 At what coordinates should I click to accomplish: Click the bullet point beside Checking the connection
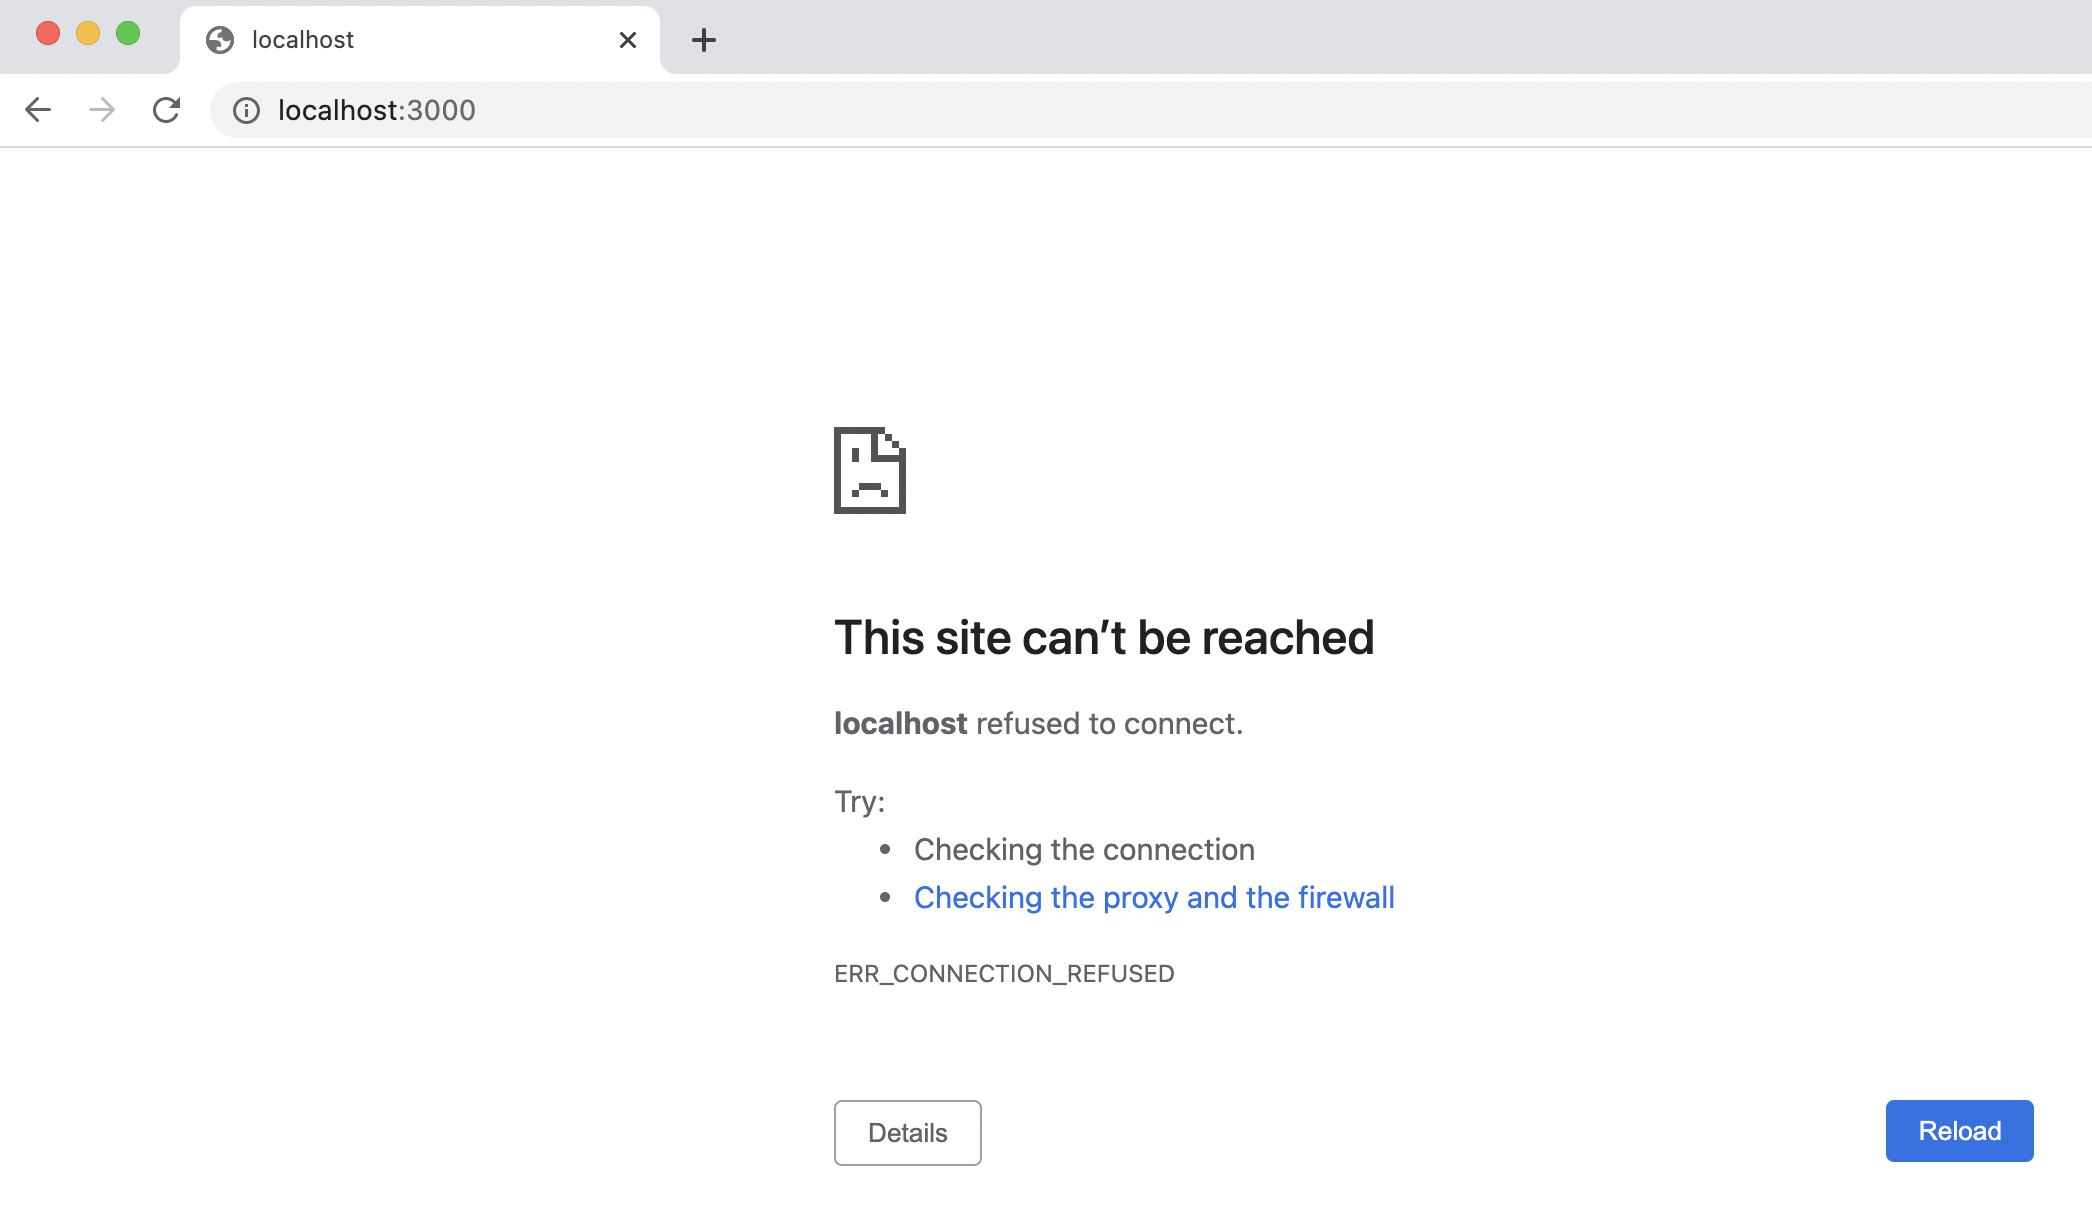click(x=884, y=849)
